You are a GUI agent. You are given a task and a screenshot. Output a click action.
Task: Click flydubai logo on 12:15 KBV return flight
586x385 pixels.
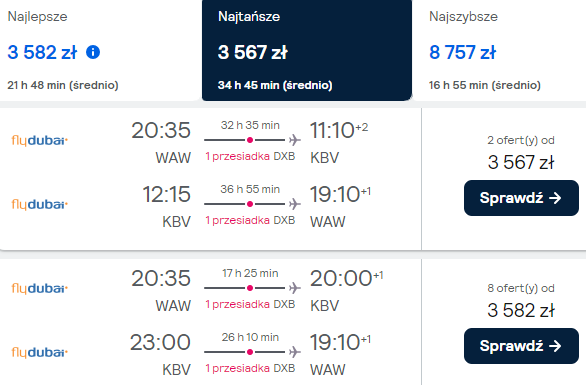tap(40, 204)
